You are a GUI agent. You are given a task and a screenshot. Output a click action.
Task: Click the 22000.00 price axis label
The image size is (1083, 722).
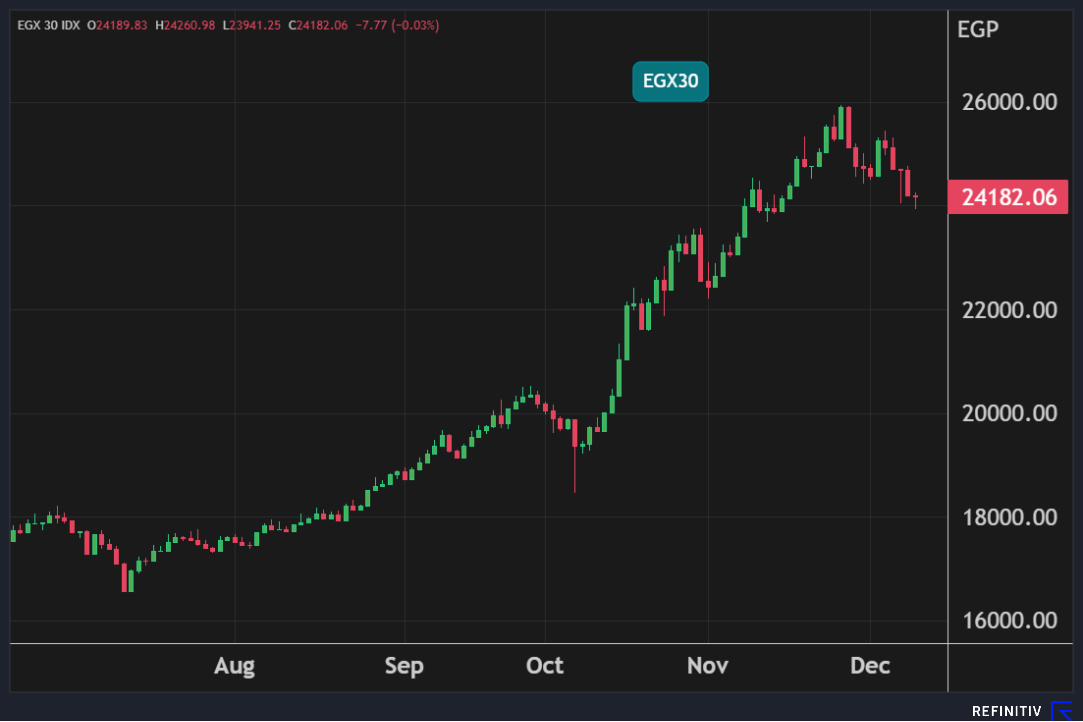(1008, 310)
